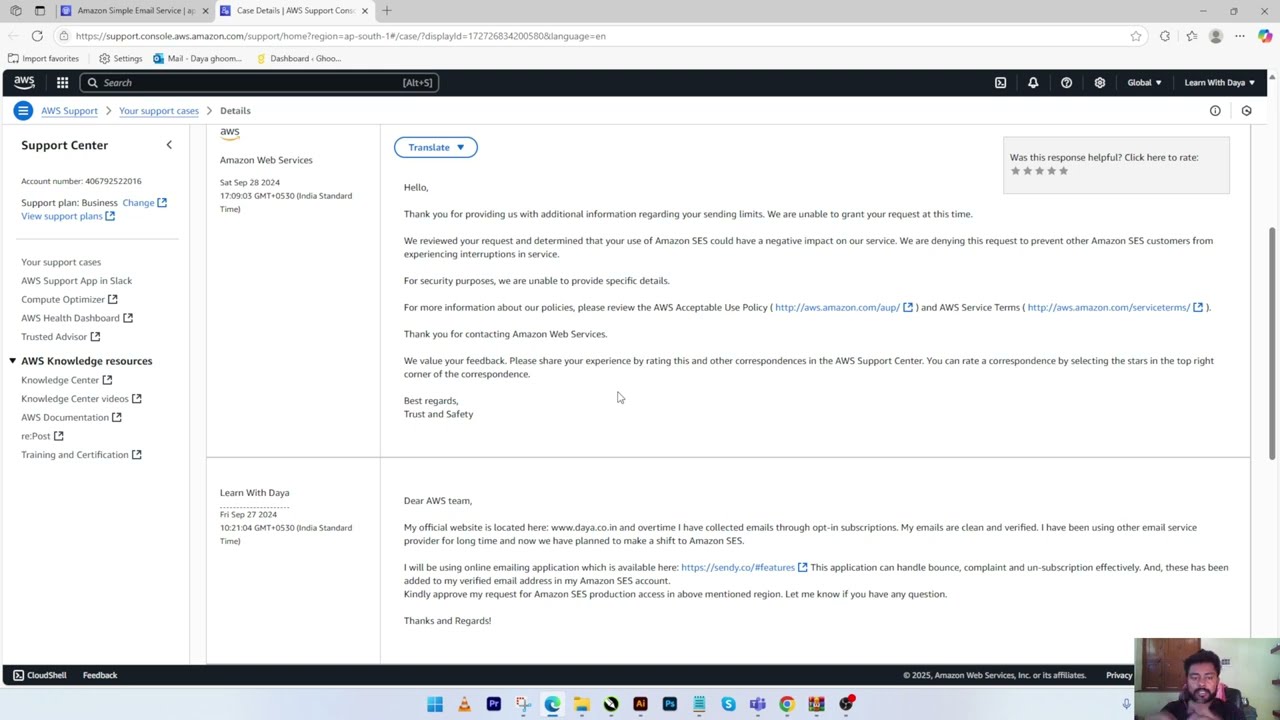The width and height of the screenshot is (1280, 720).
Task: Collapse the Support Center sidebar
Action: click(x=169, y=145)
